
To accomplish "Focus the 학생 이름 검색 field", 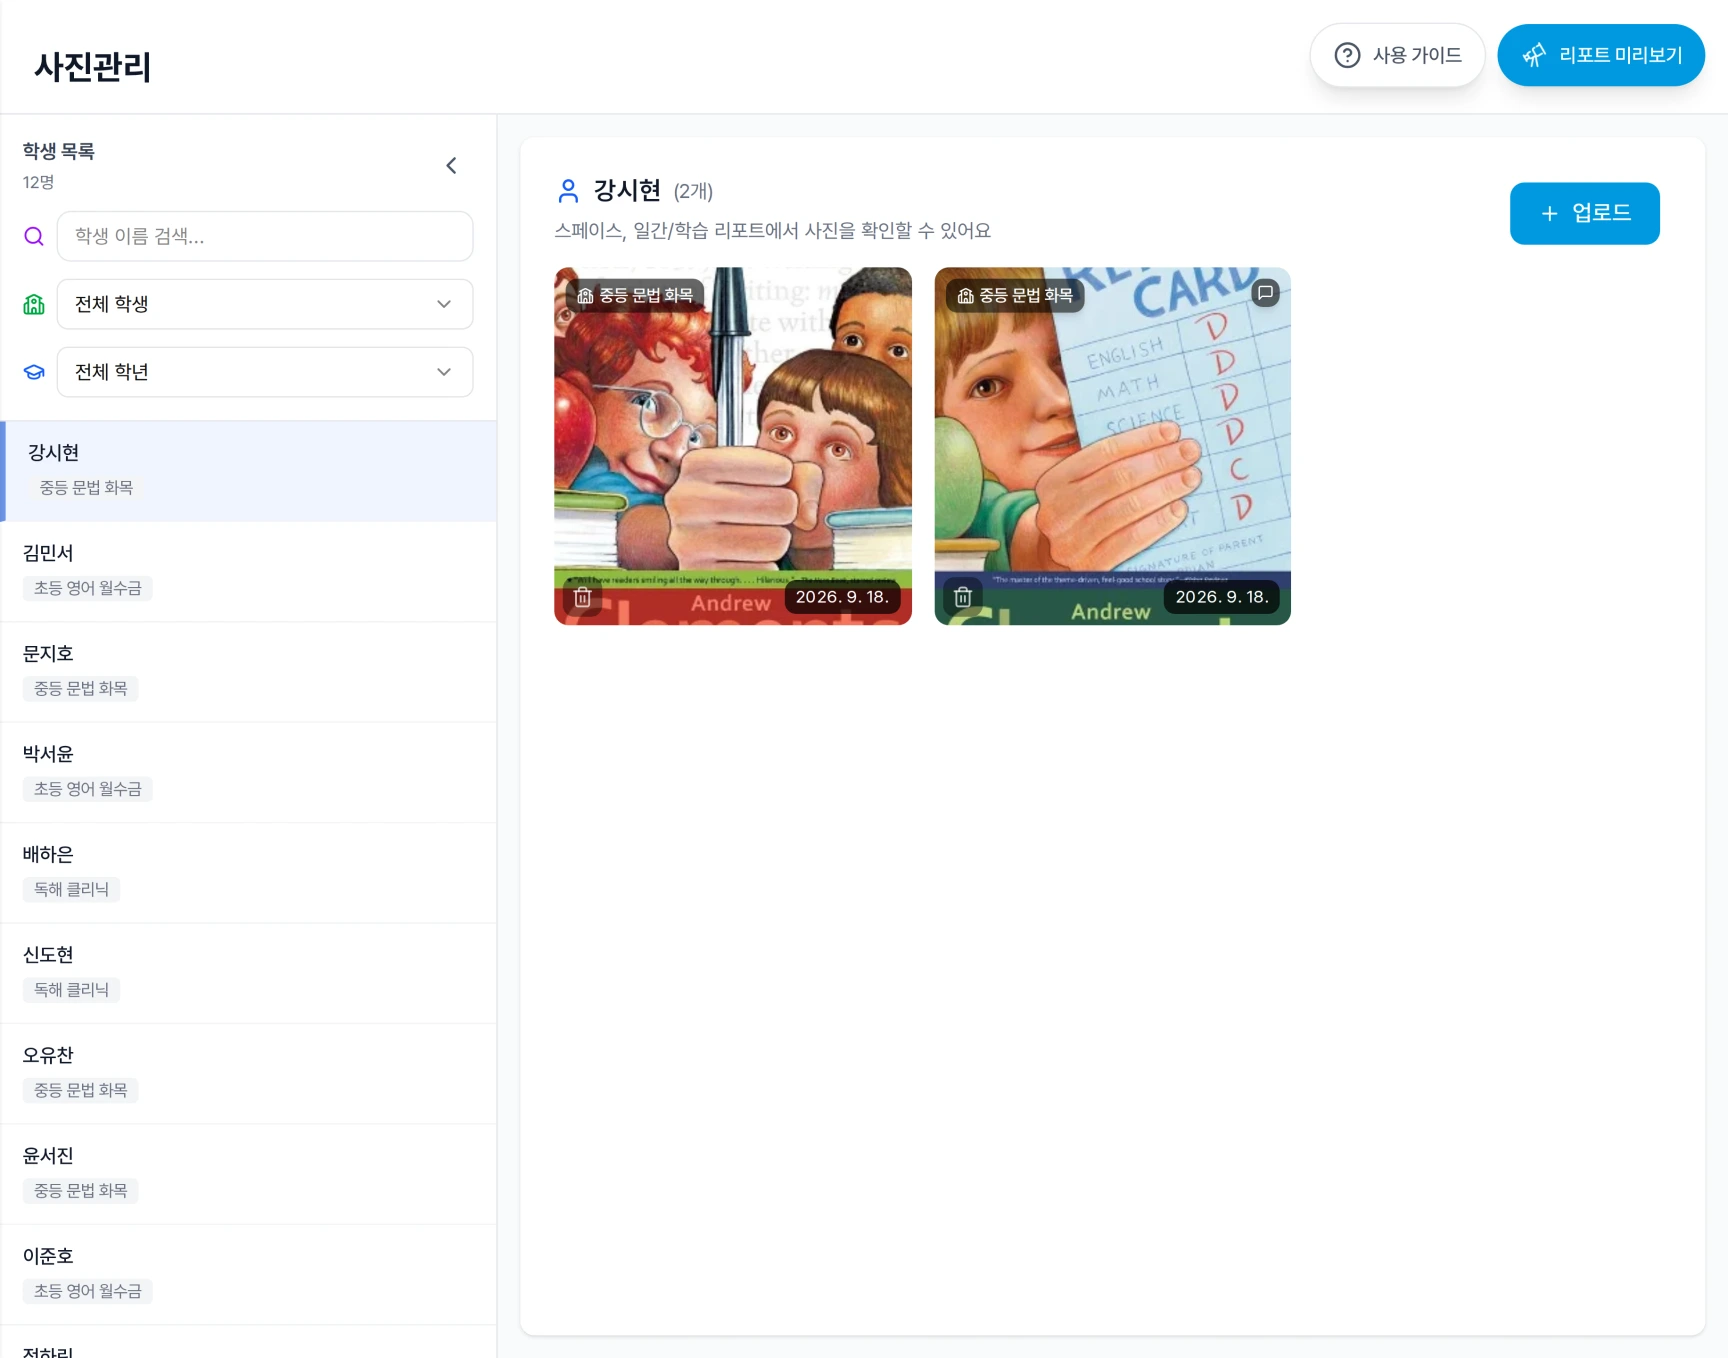I will click(265, 236).
